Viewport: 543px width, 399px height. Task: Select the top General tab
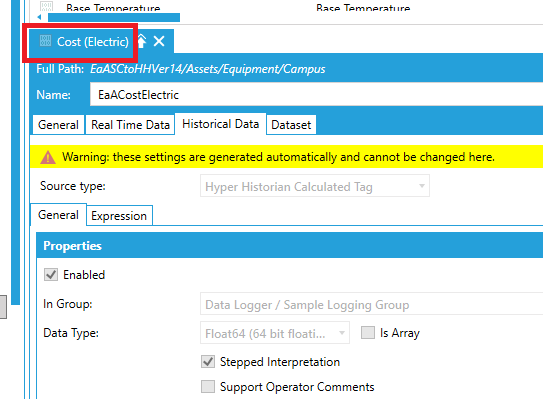point(59,125)
